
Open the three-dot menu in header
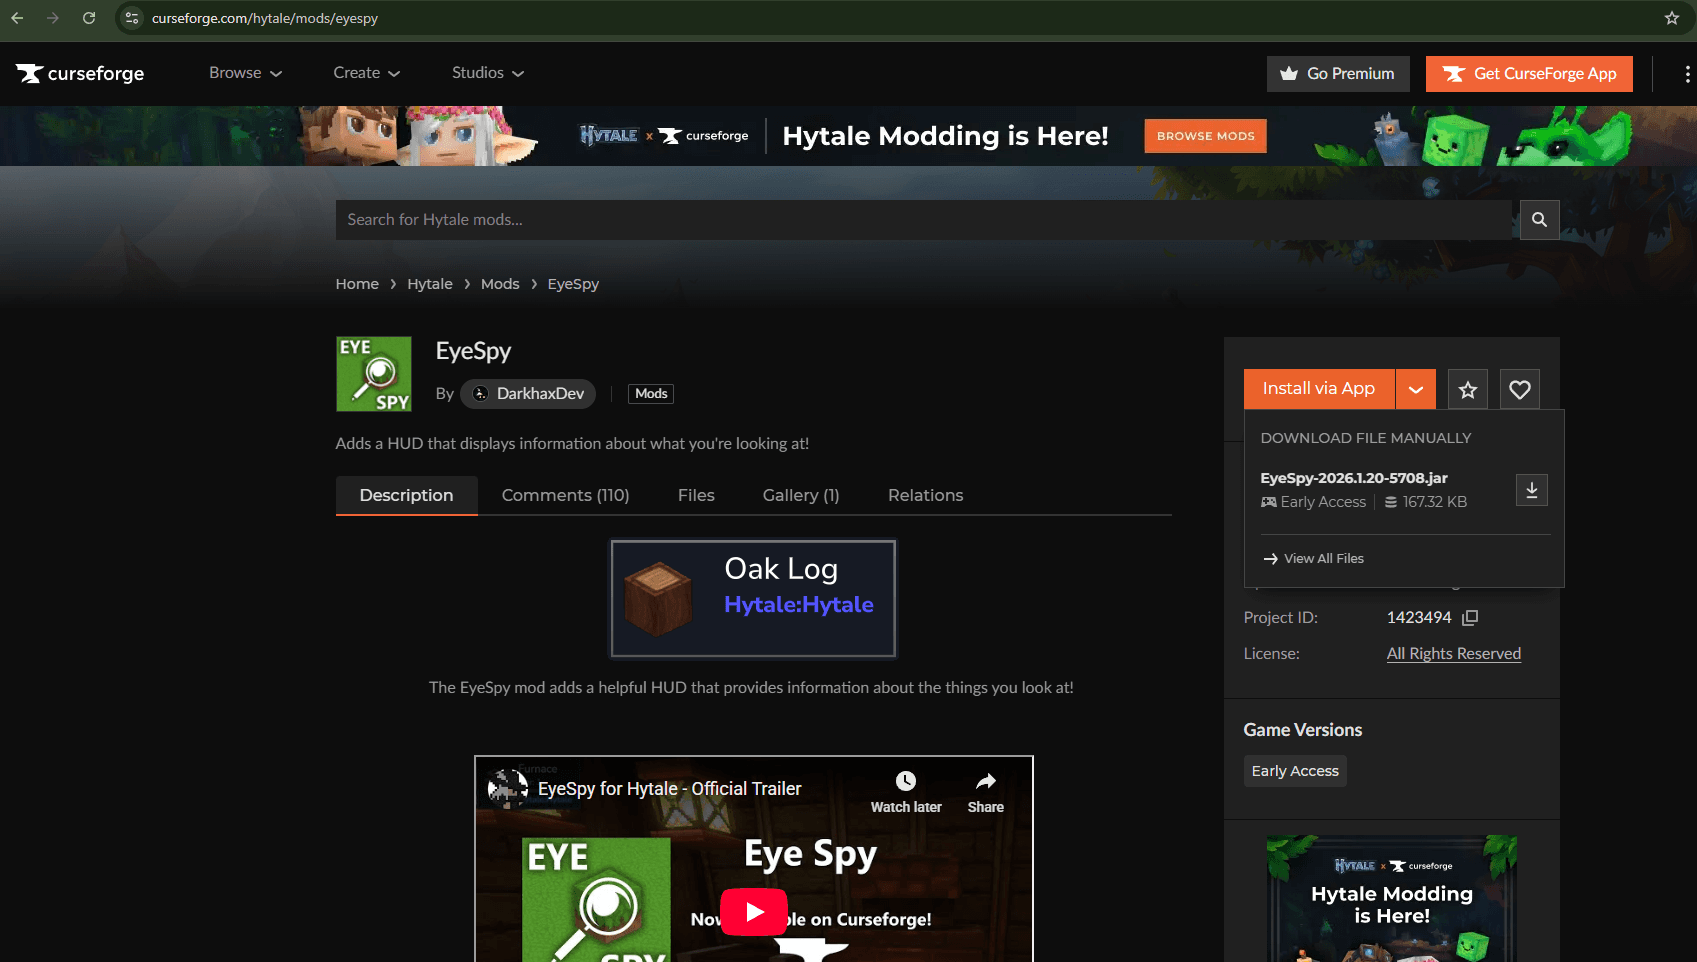tap(1687, 74)
